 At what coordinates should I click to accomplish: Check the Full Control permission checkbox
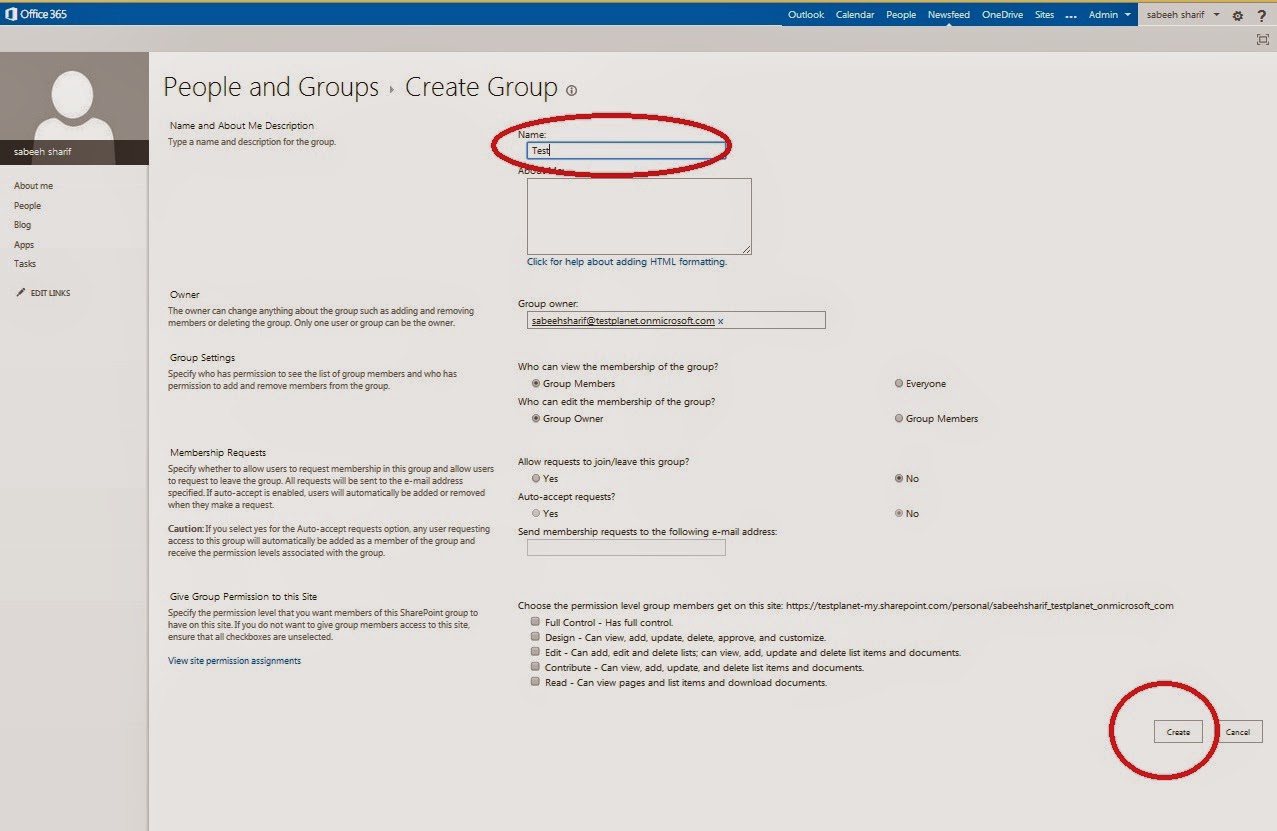(x=534, y=621)
